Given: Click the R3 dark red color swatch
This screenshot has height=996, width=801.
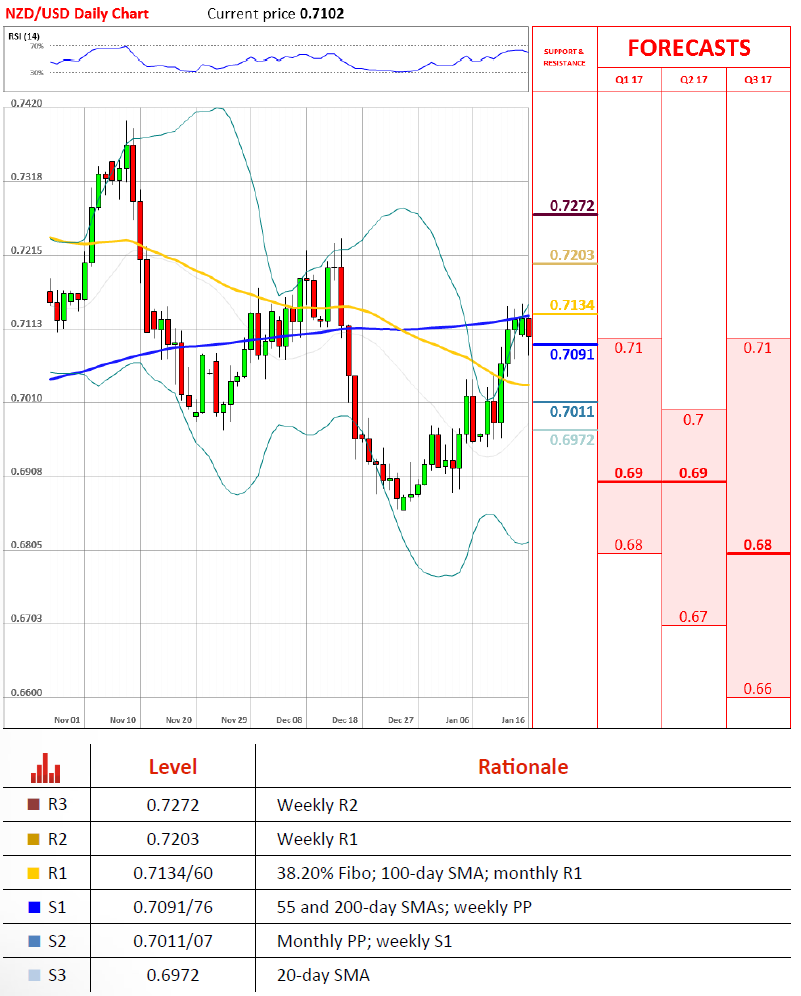Looking at the screenshot, I should (x=34, y=804).
